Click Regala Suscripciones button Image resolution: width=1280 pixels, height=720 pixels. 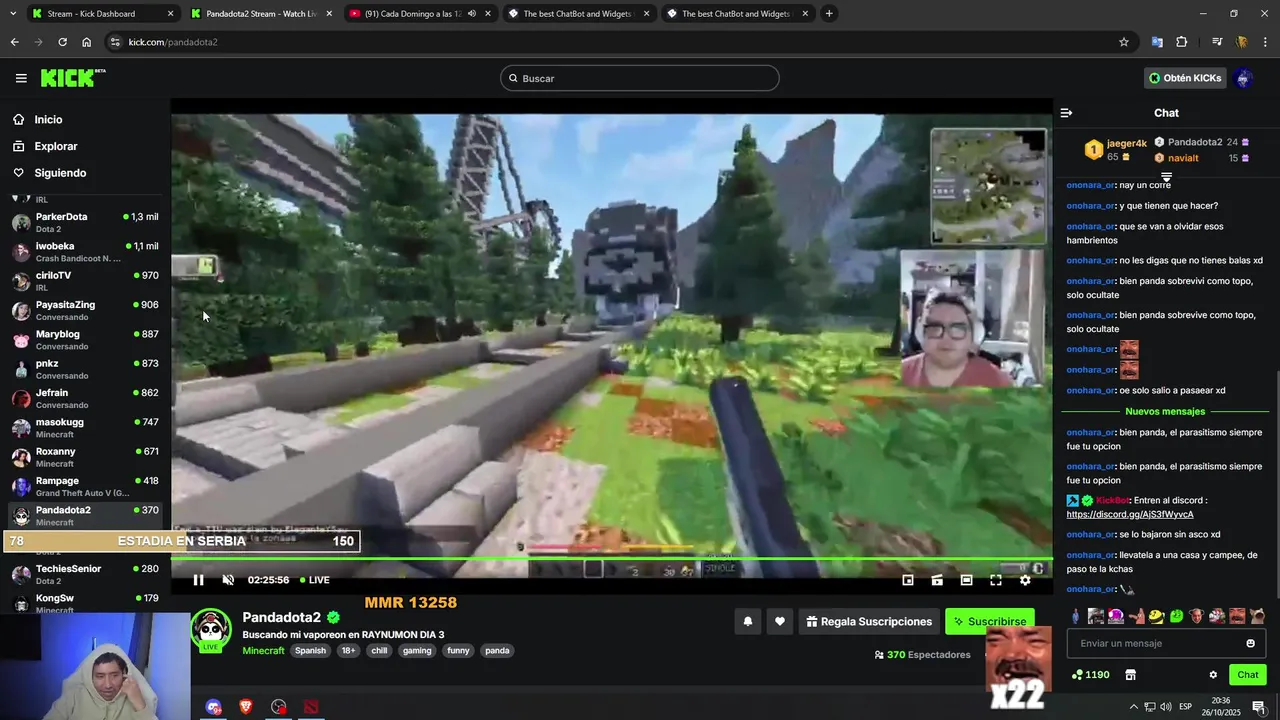point(869,621)
